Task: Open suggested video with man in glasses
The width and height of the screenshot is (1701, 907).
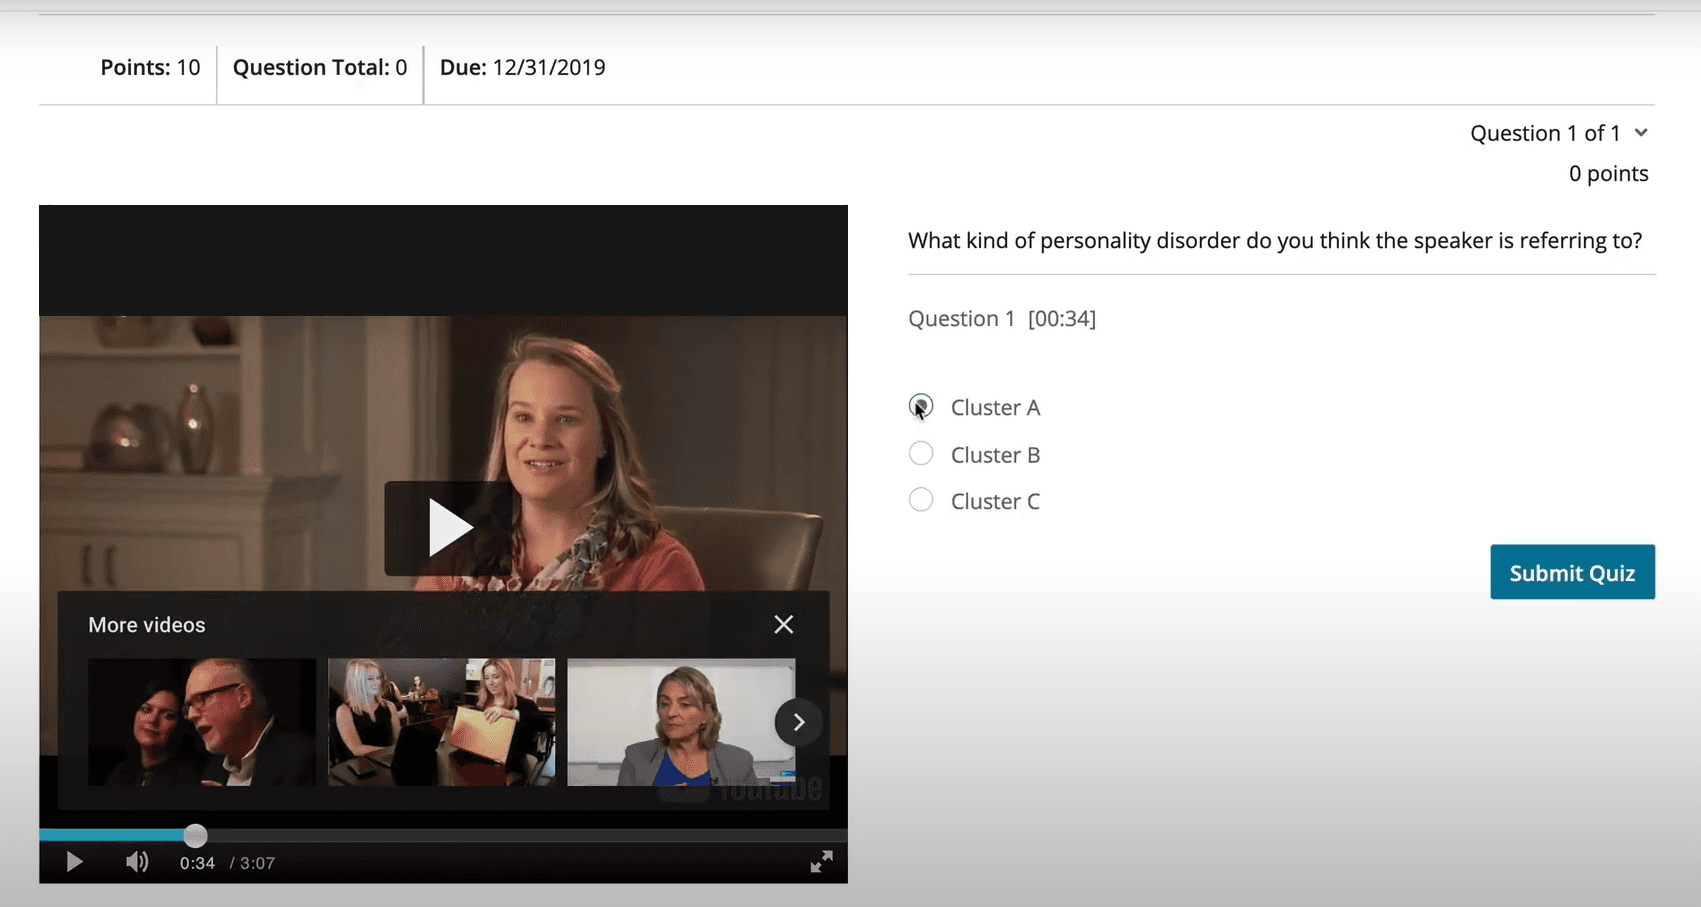Action: (x=202, y=722)
